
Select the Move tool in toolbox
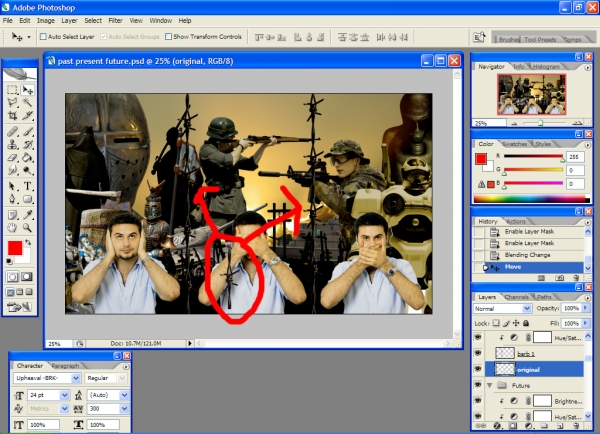(x=27, y=90)
